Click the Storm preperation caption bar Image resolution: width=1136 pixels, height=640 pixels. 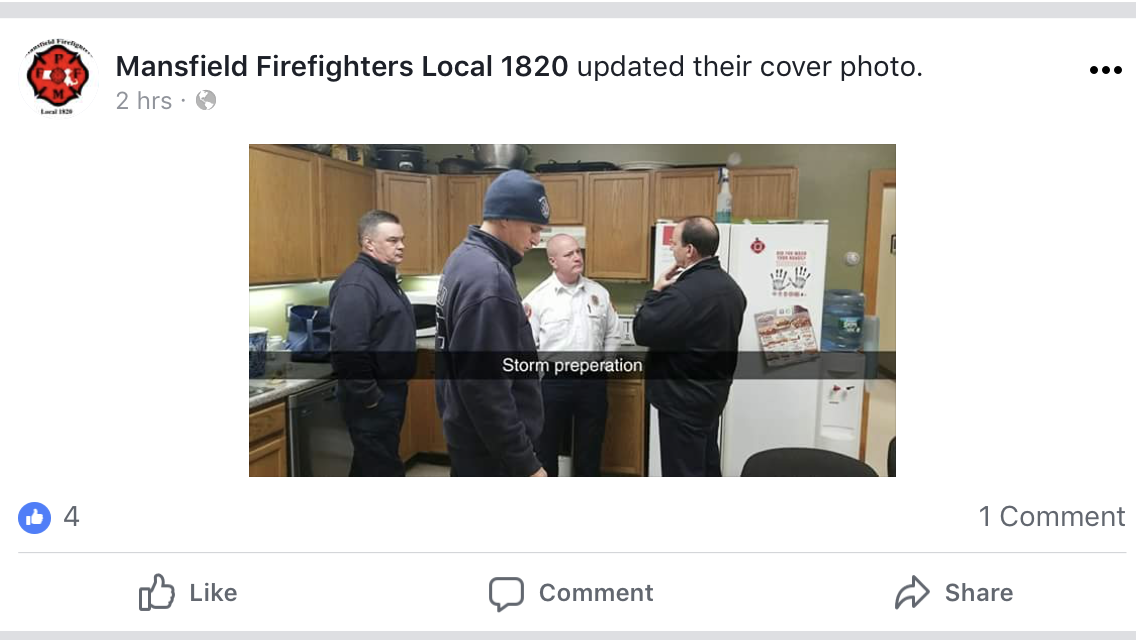572,365
